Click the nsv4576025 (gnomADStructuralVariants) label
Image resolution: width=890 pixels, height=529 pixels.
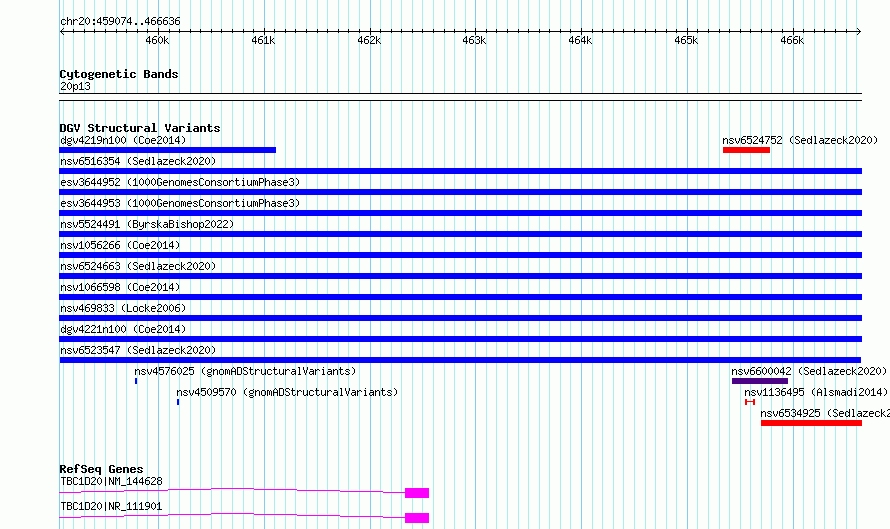click(x=245, y=371)
